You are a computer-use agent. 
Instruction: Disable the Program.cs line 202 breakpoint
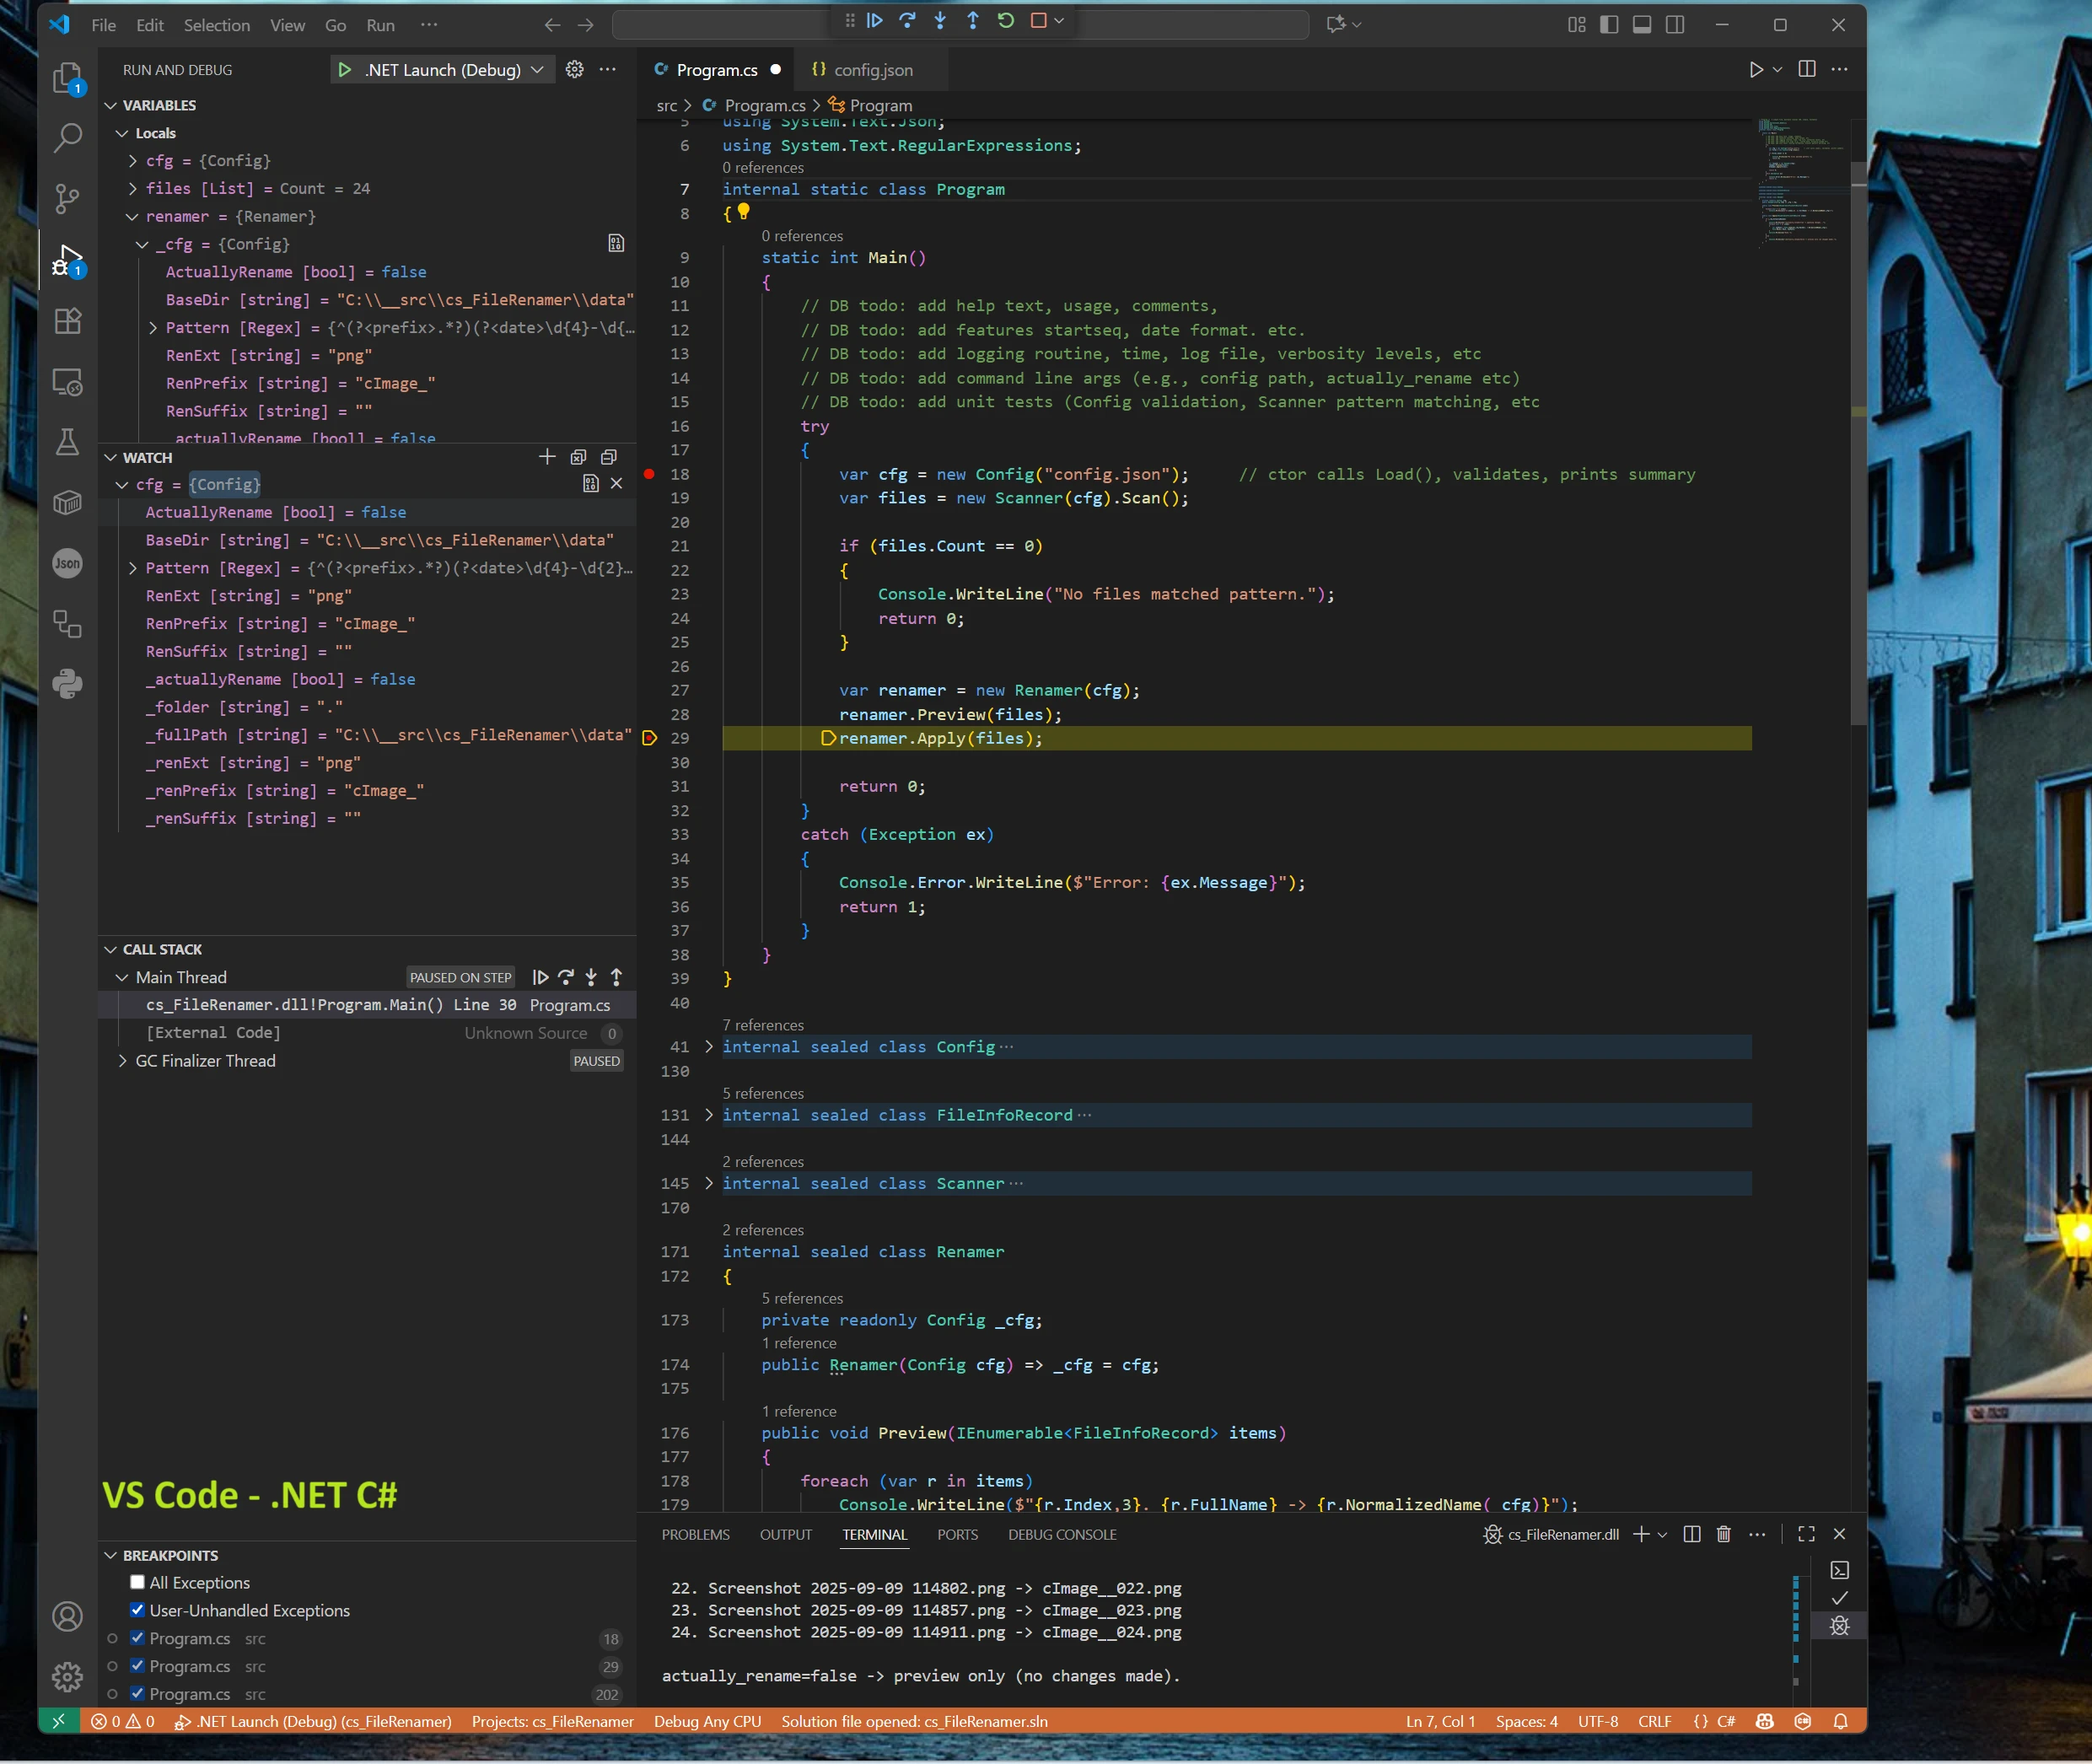coord(138,1694)
